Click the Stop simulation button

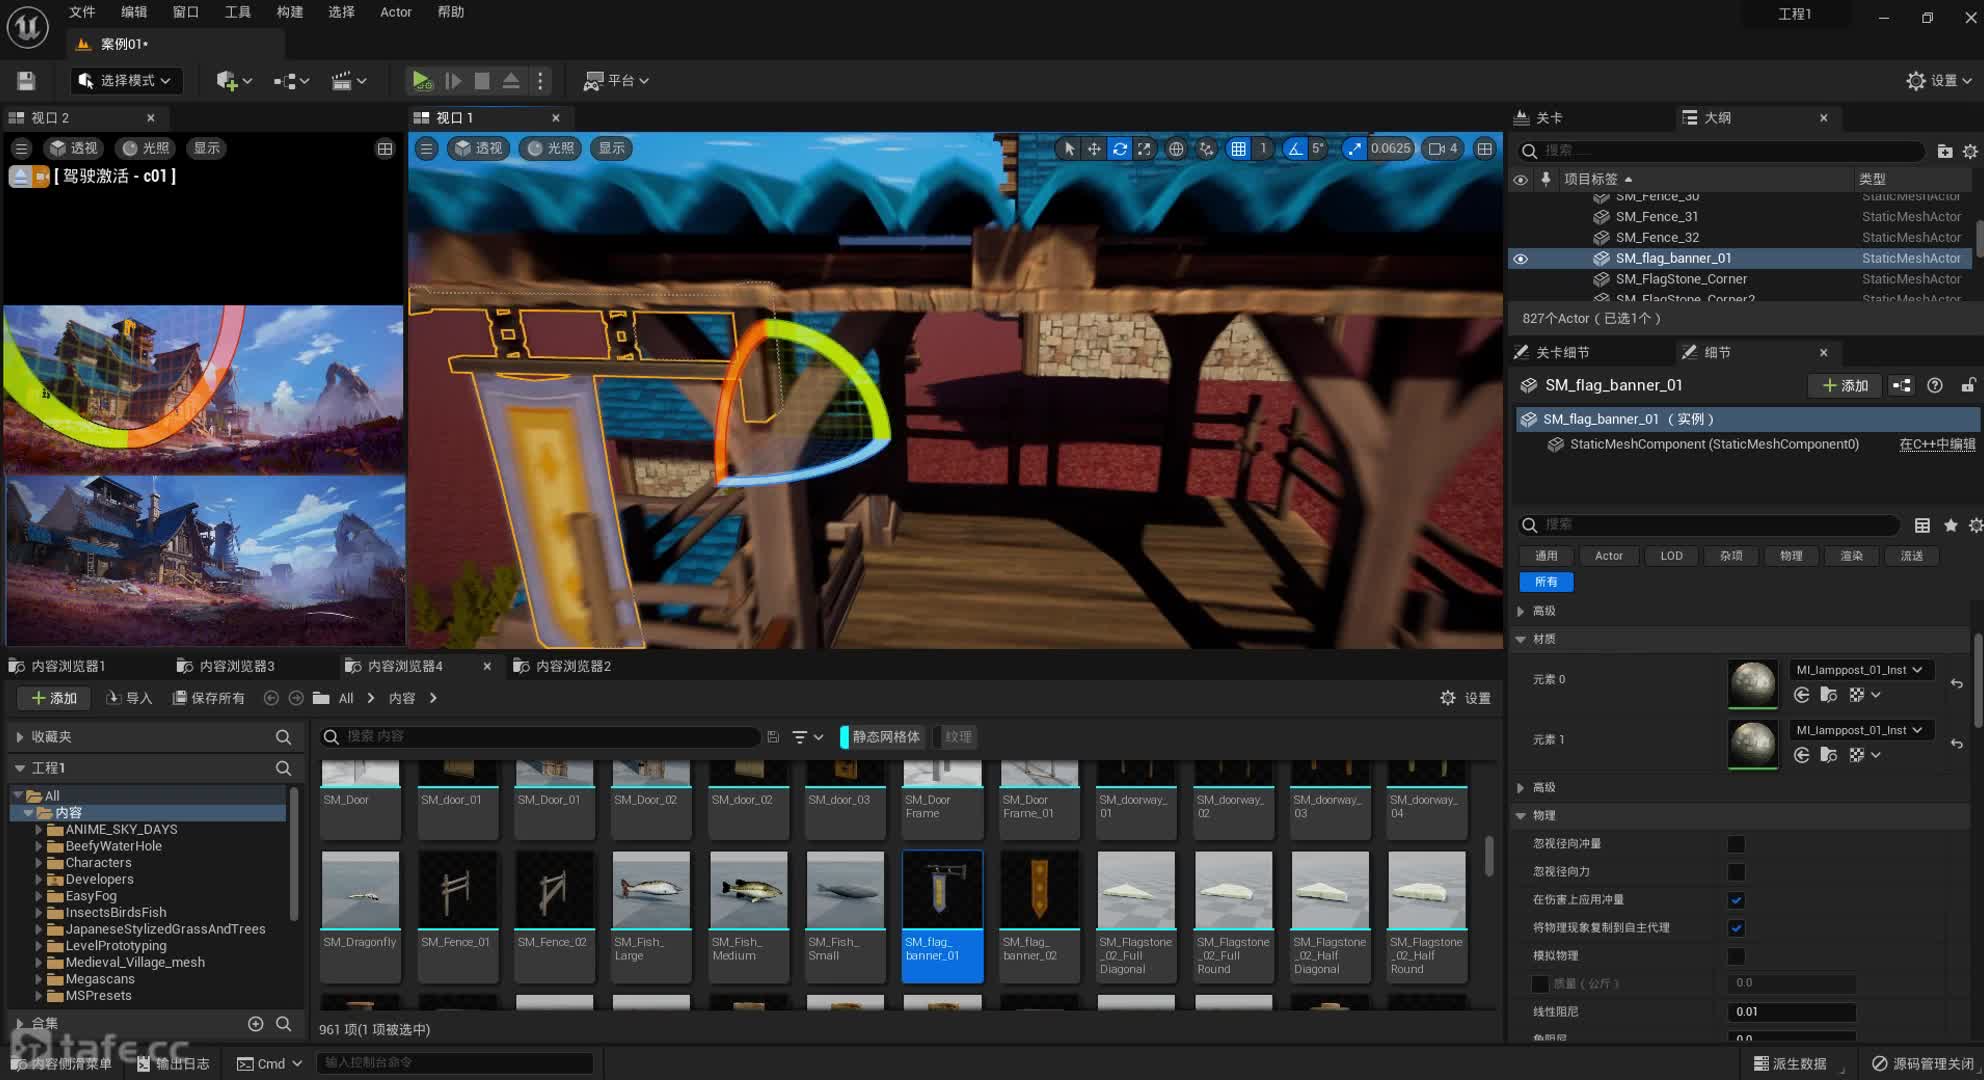tap(482, 80)
